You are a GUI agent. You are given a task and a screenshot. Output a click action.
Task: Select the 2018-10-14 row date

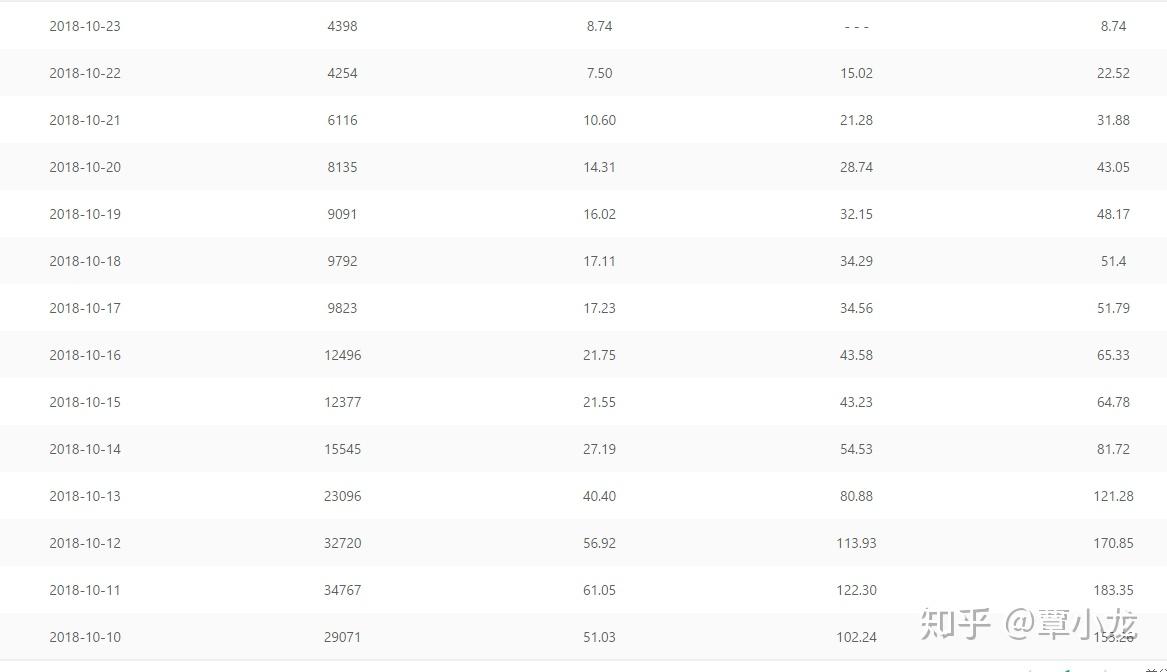(85, 449)
